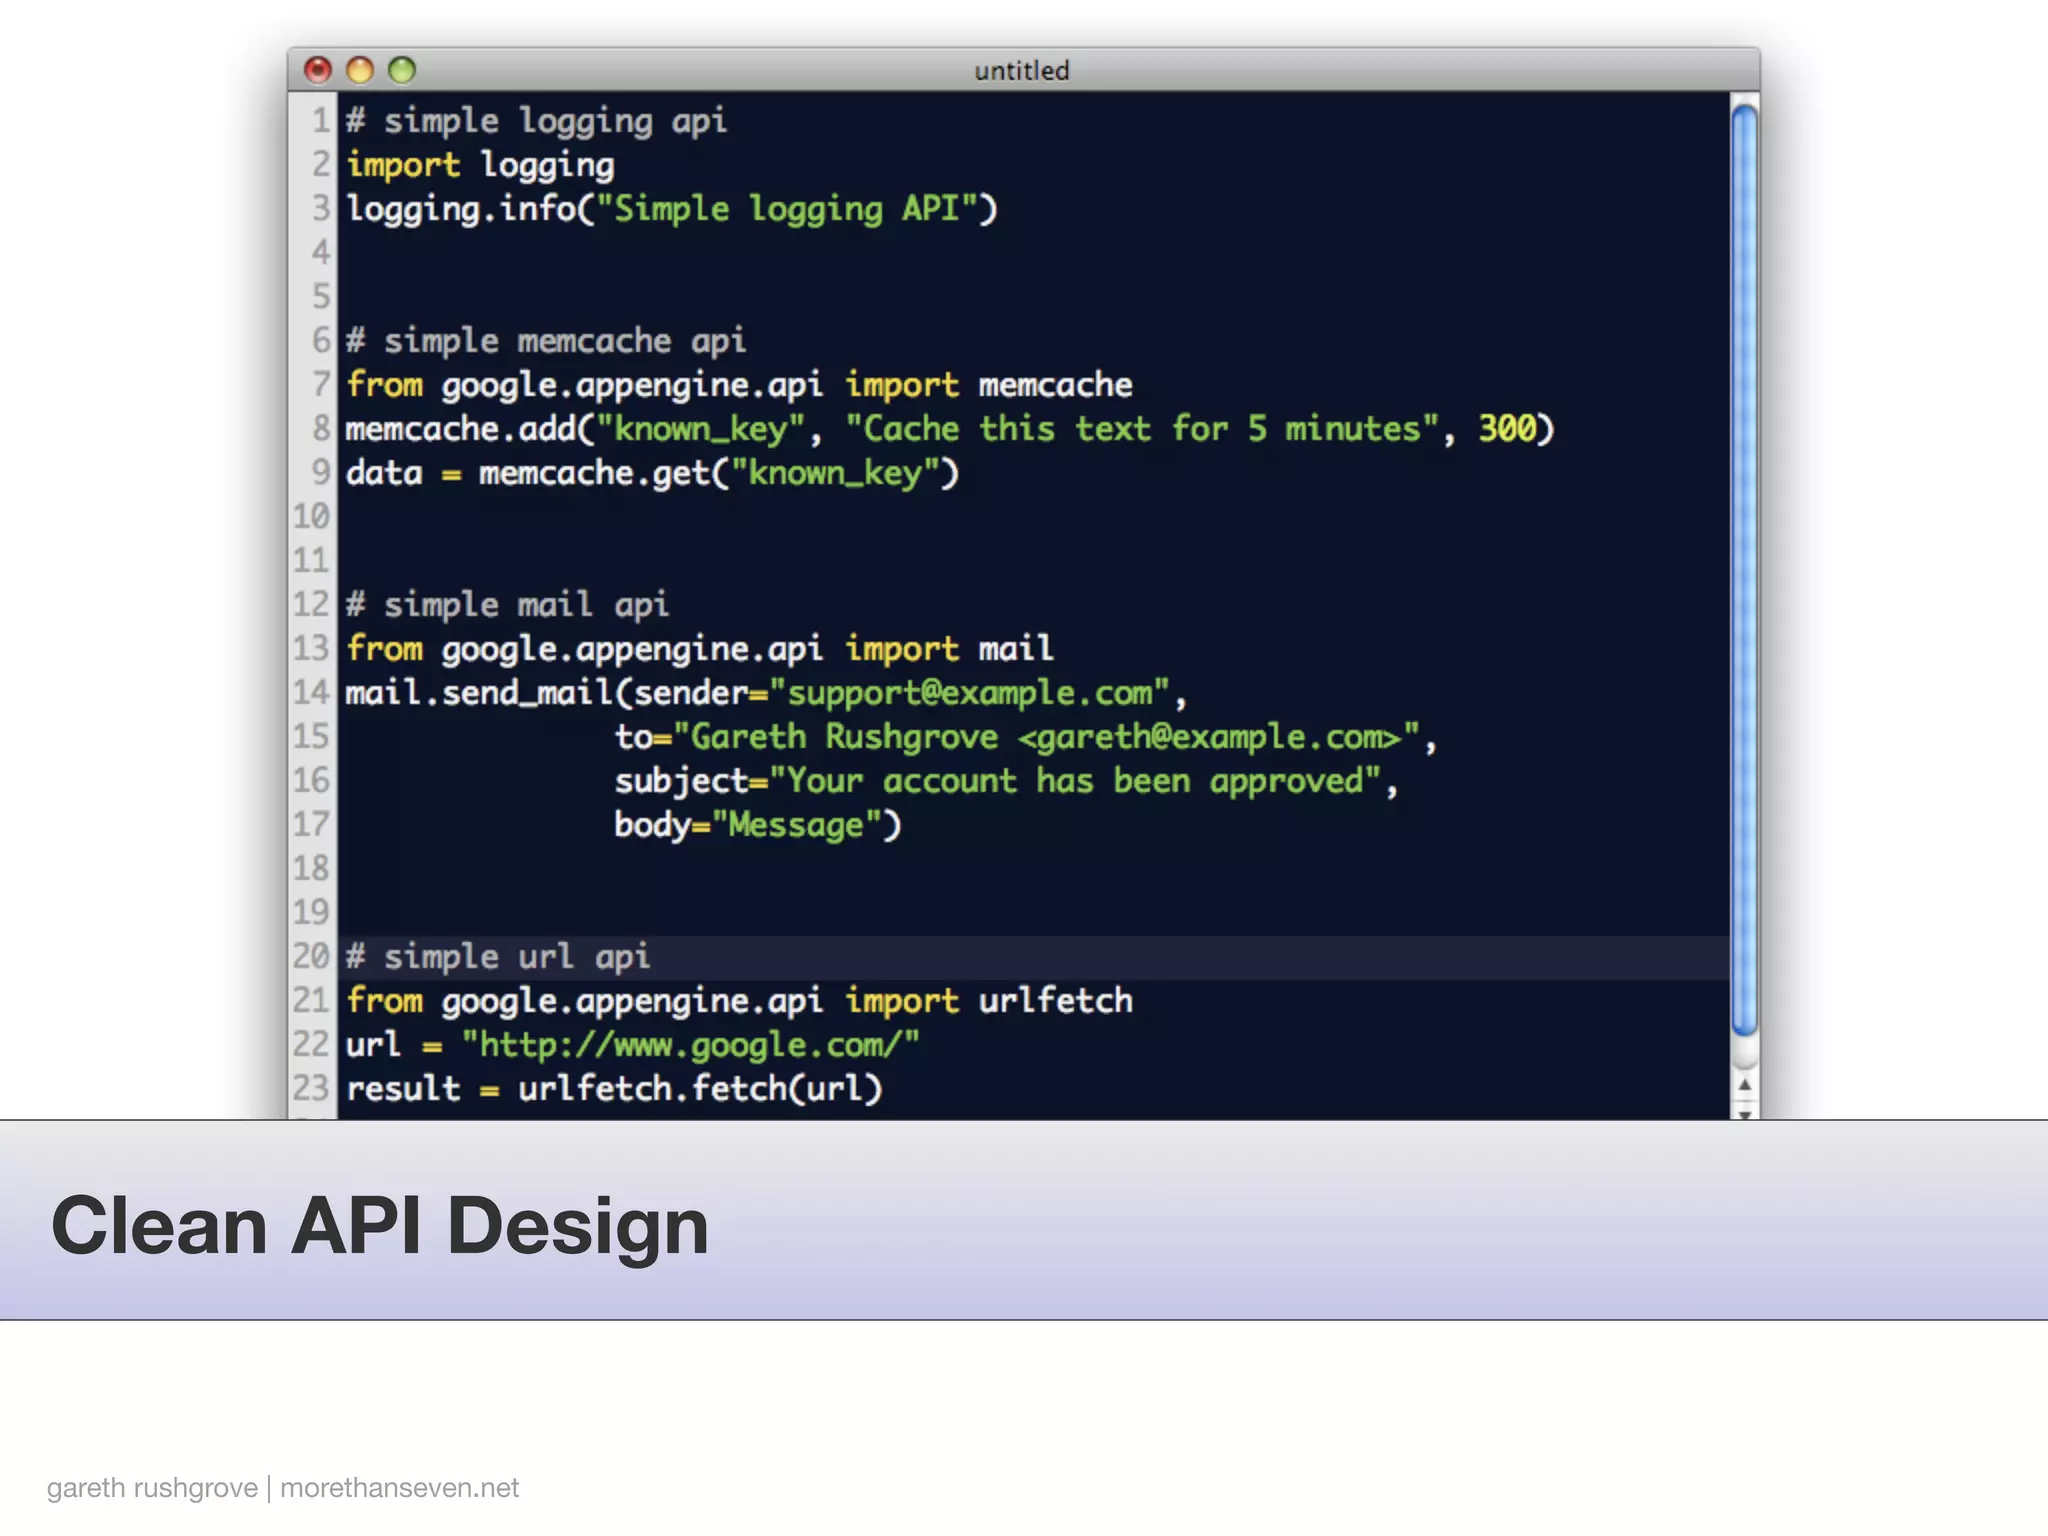
Task: Minimize the untitled editor window
Action: (x=360, y=70)
